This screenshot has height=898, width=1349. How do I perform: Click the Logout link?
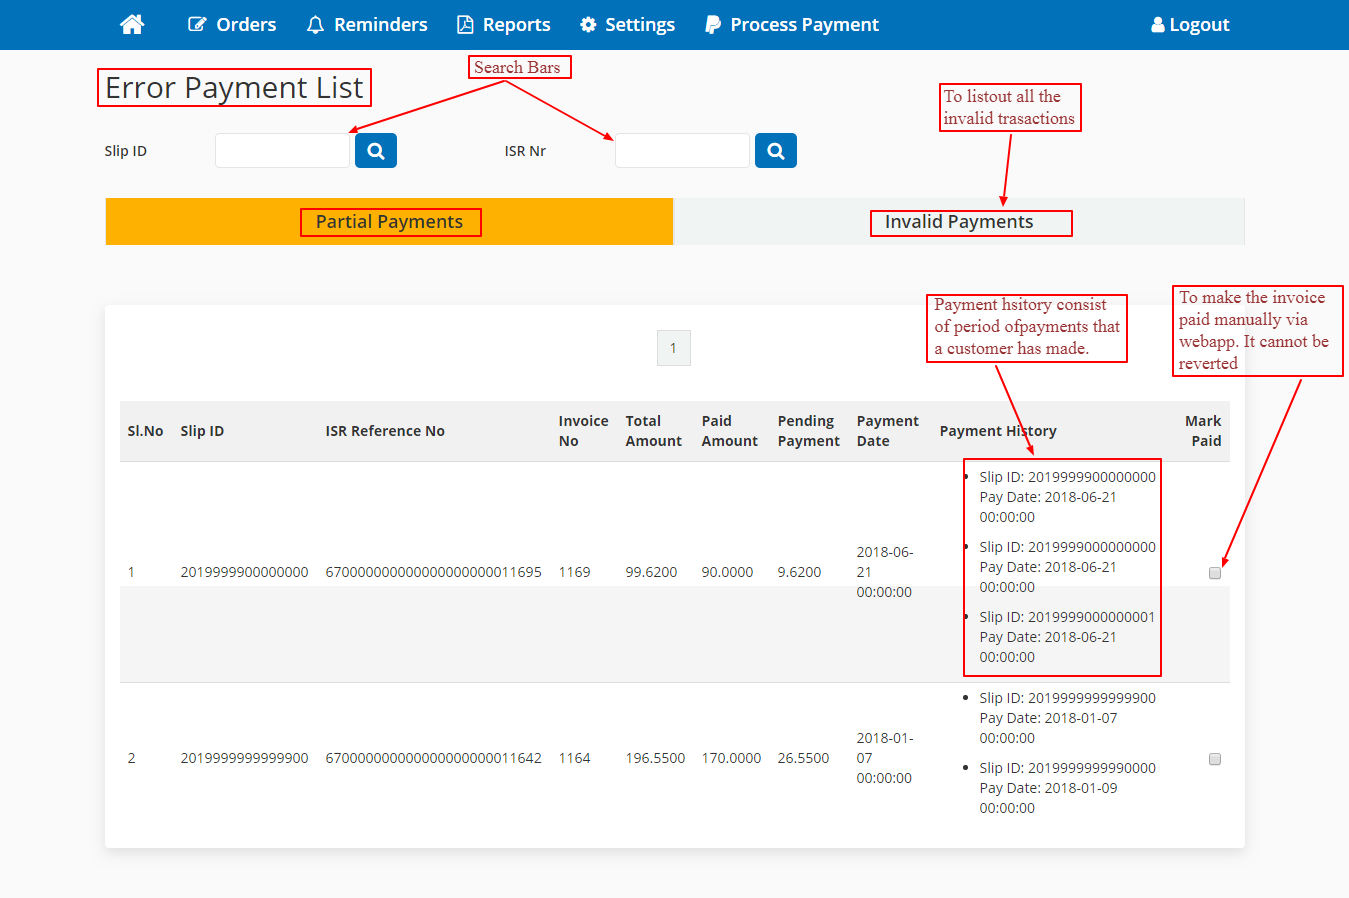tap(1199, 25)
